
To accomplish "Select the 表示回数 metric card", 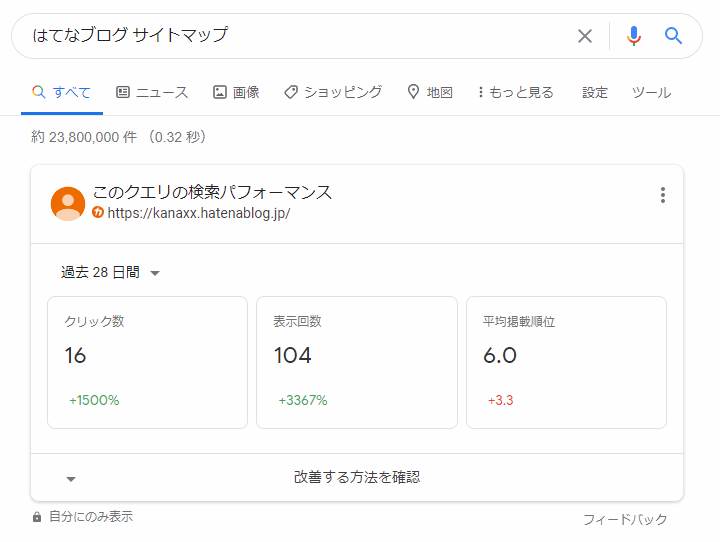I will pos(357,362).
